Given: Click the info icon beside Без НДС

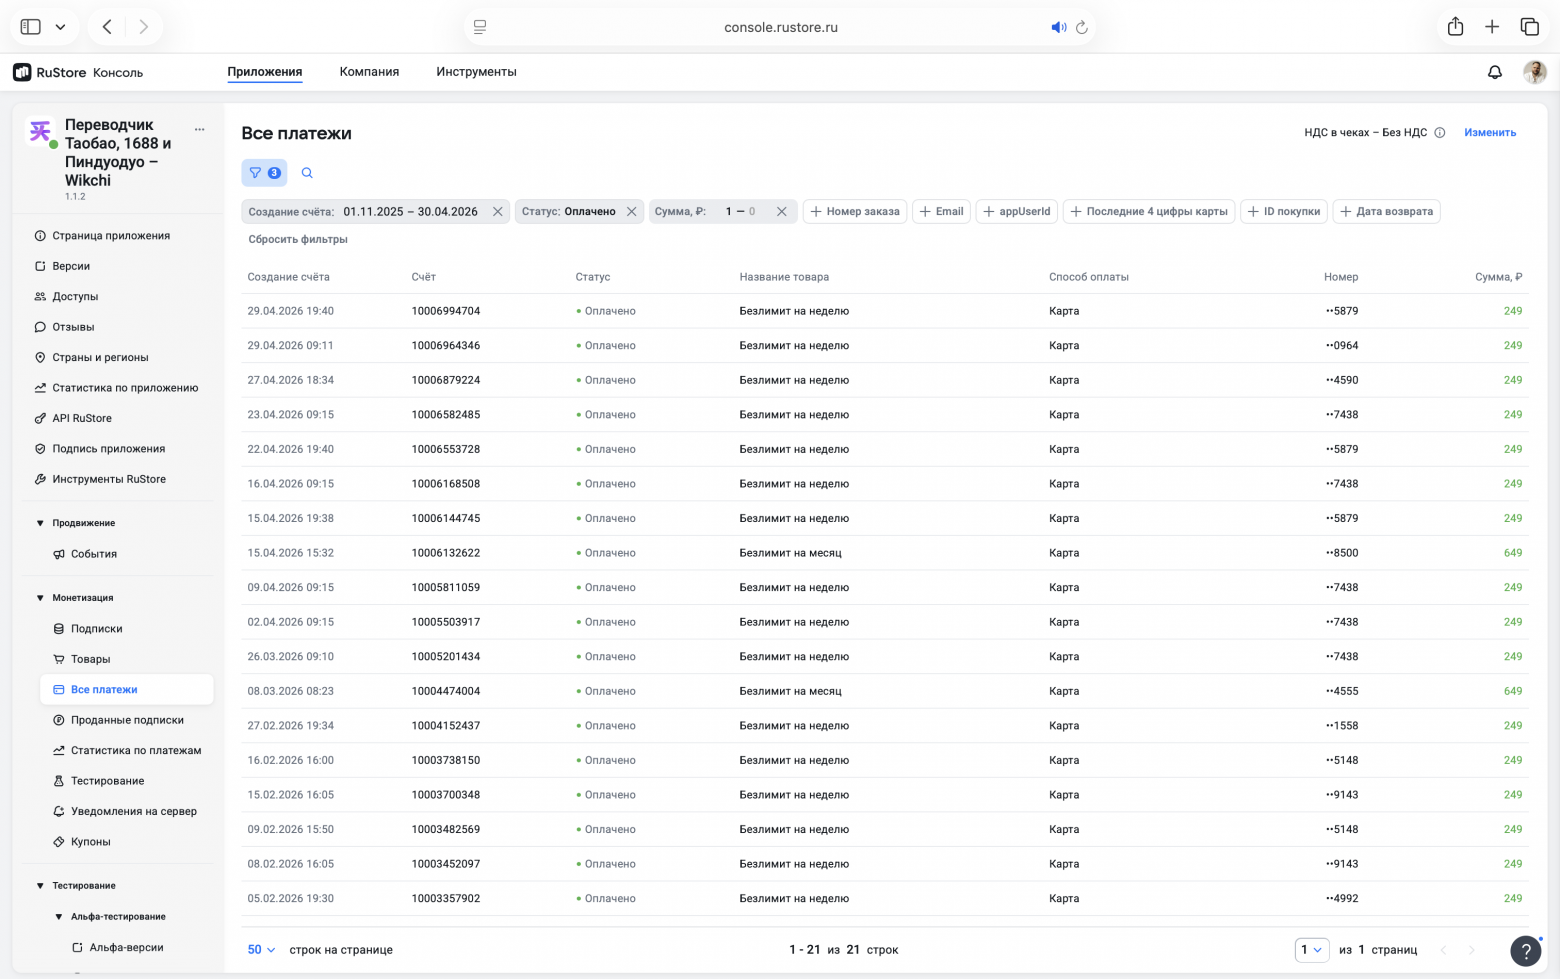Looking at the screenshot, I should (x=1440, y=133).
